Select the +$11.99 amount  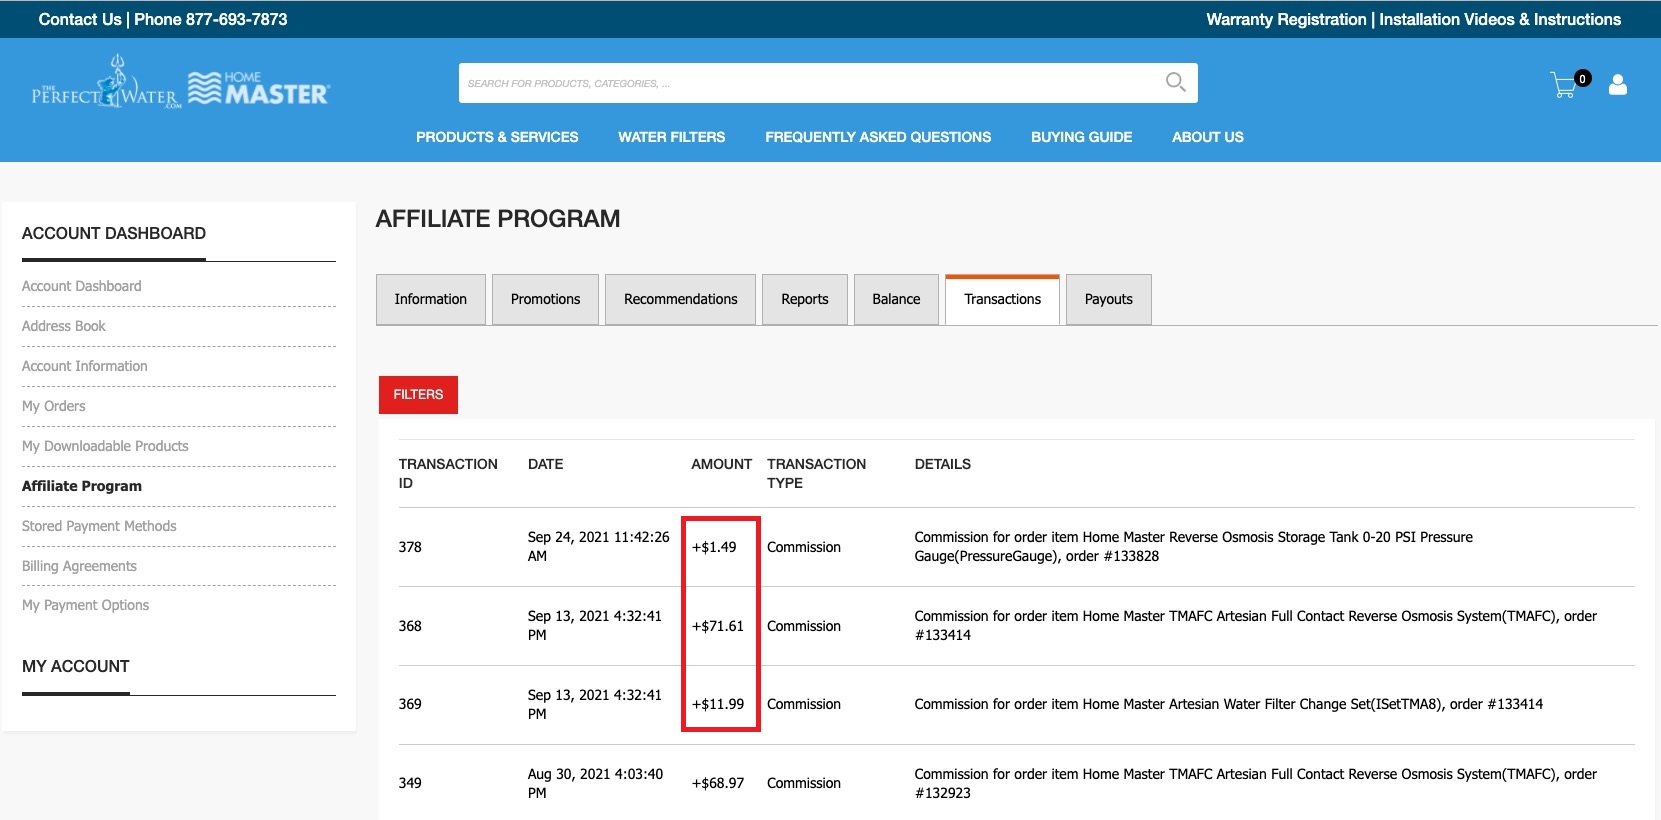[x=718, y=704]
